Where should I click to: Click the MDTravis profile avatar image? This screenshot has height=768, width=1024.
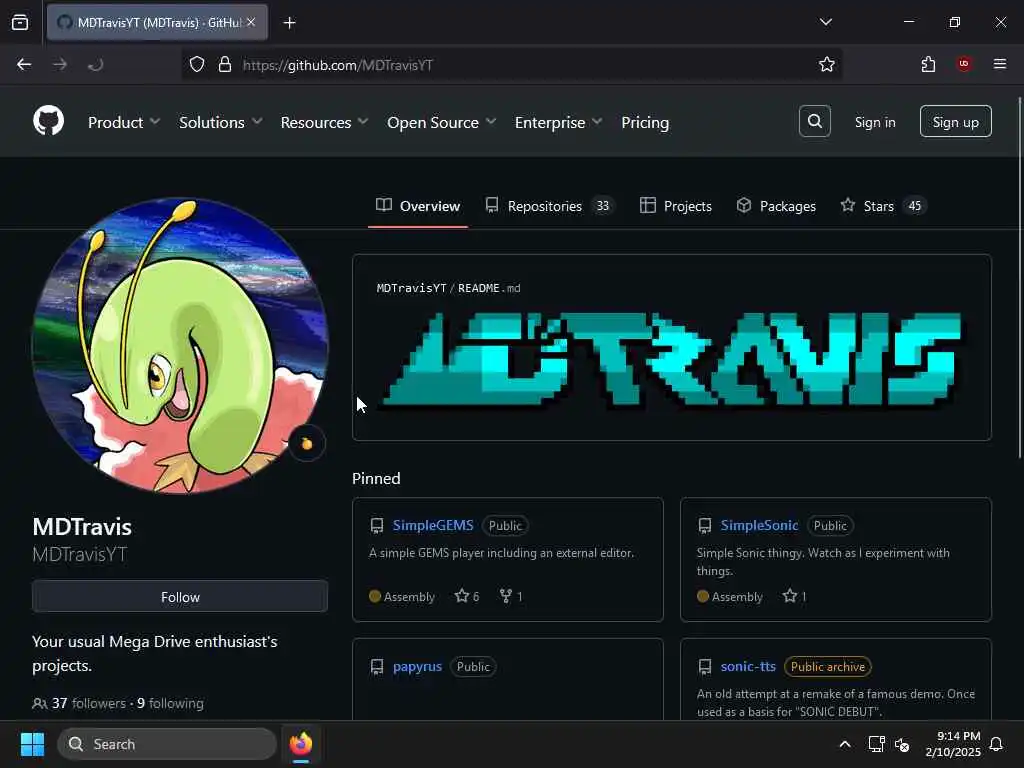click(180, 346)
